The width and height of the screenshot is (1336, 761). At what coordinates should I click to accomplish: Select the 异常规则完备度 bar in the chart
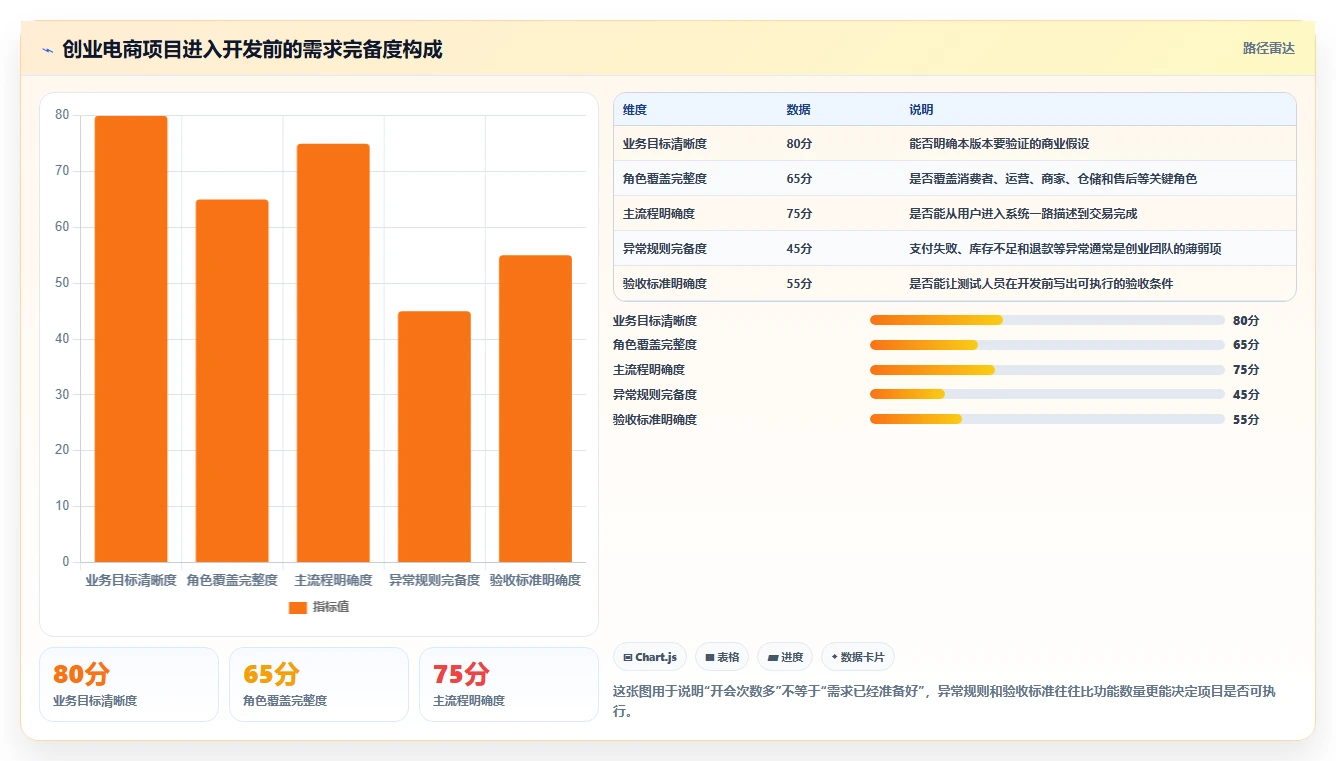pos(434,437)
